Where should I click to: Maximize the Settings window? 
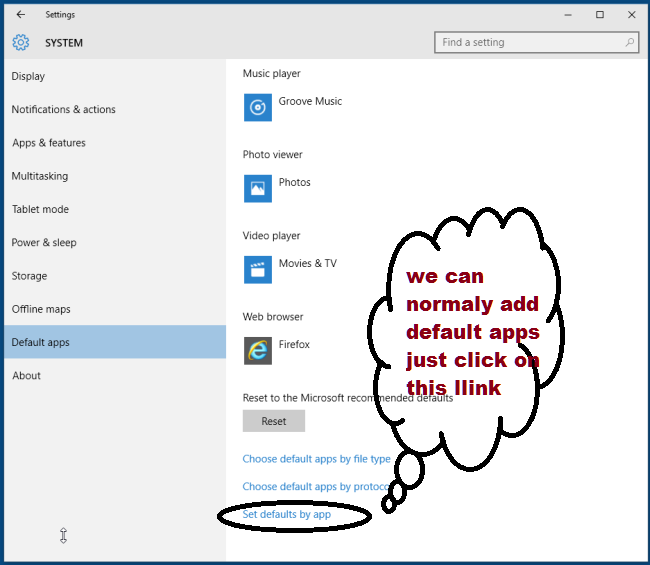[600, 15]
